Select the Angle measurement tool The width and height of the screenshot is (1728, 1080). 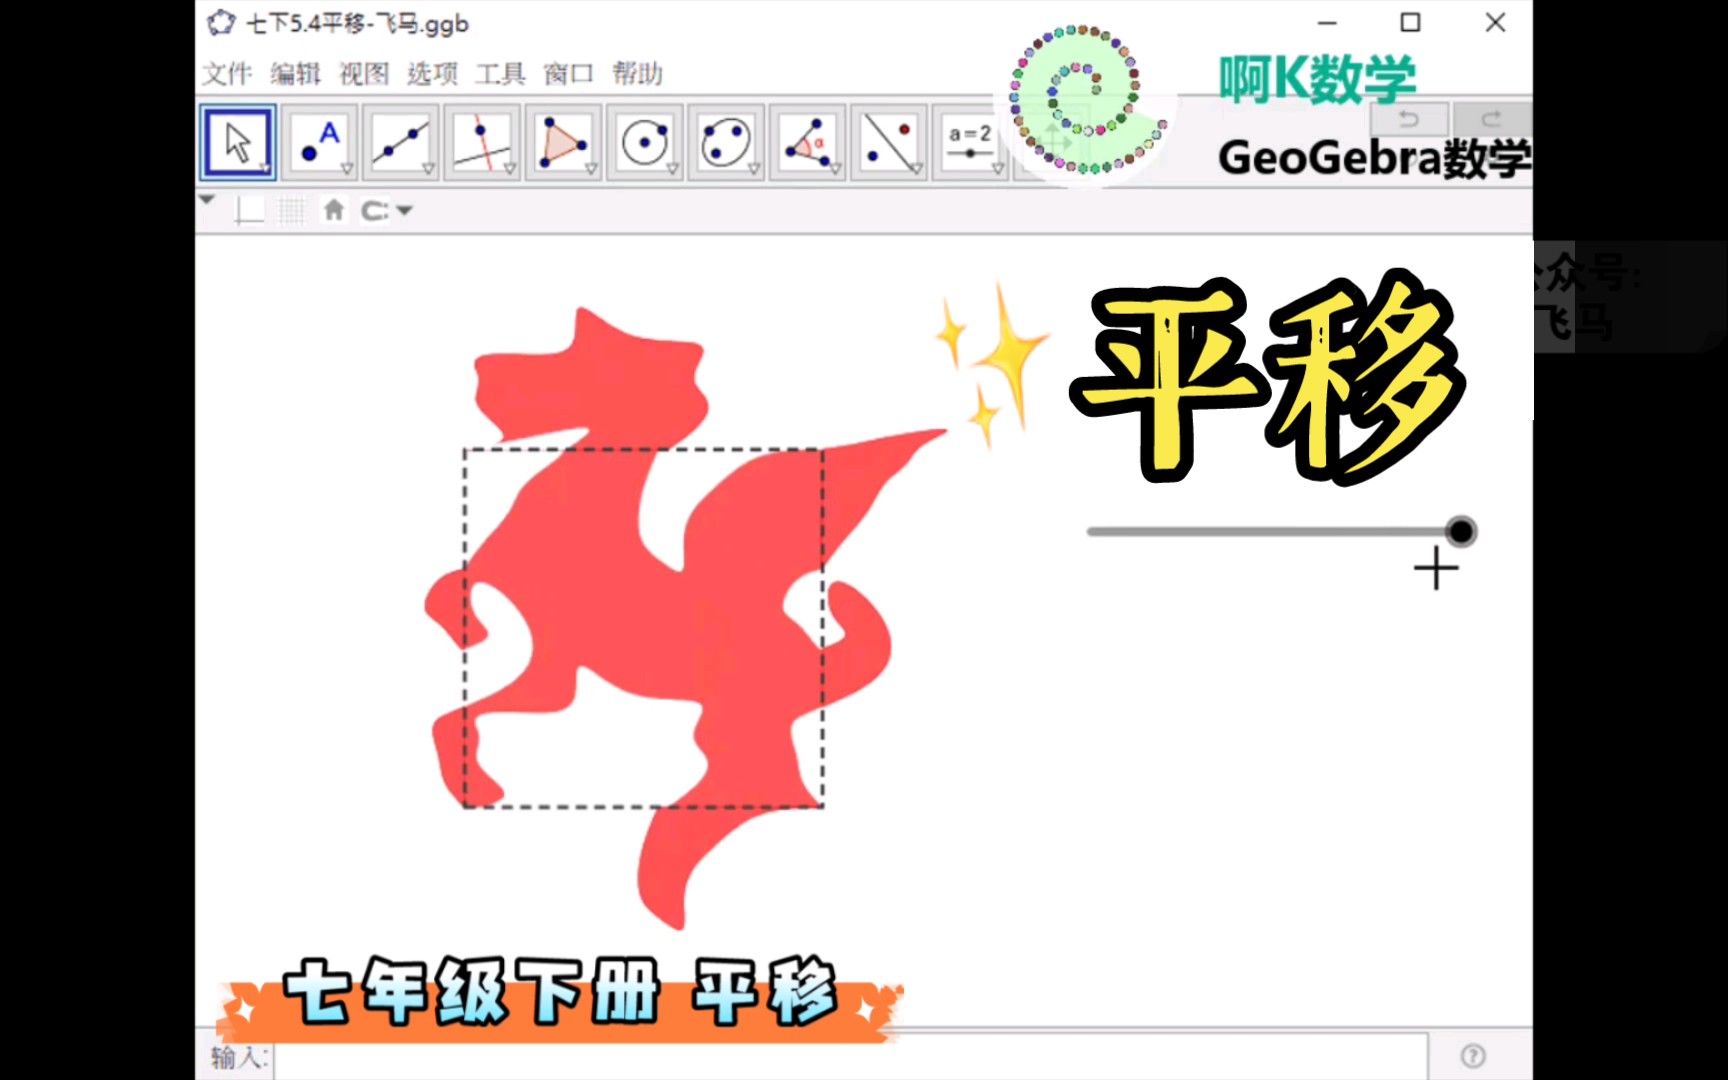coord(807,142)
